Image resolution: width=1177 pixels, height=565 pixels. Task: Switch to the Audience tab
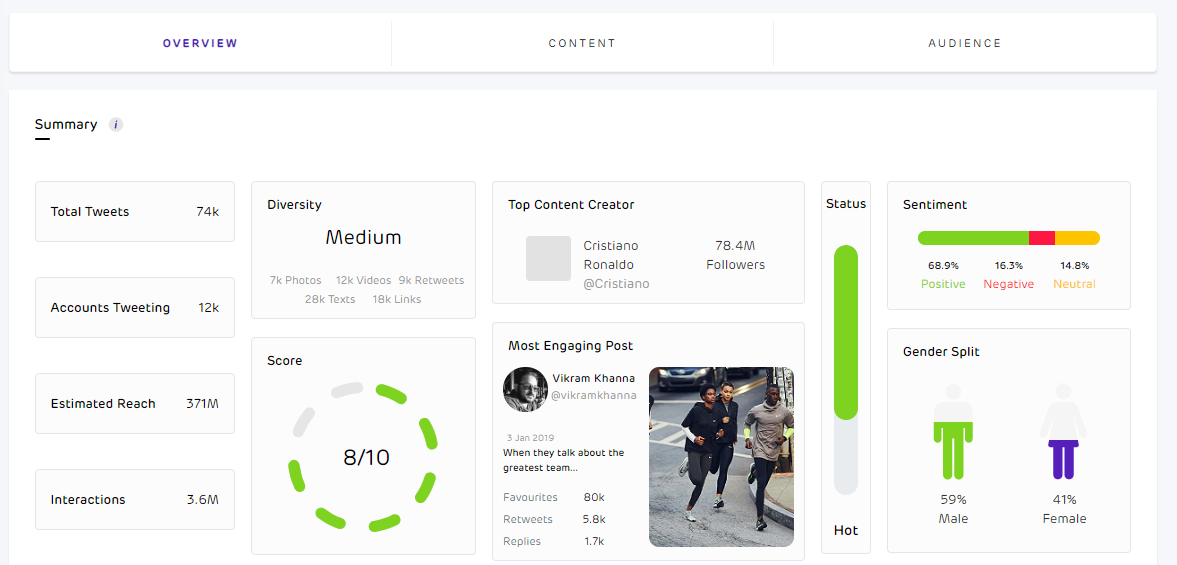point(965,44)
